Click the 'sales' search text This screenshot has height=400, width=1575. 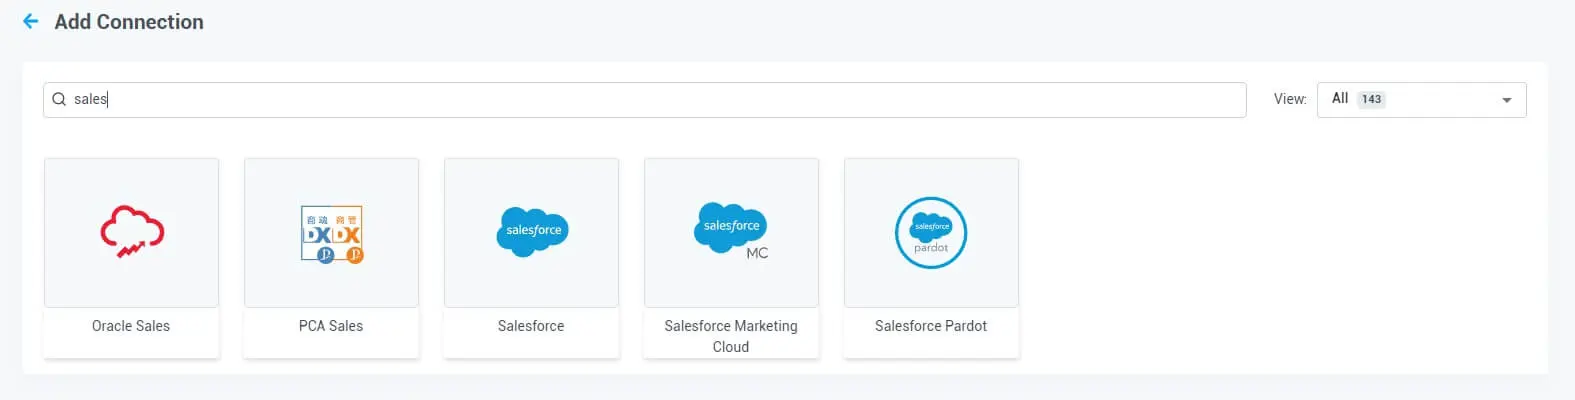tap(90, 99)
